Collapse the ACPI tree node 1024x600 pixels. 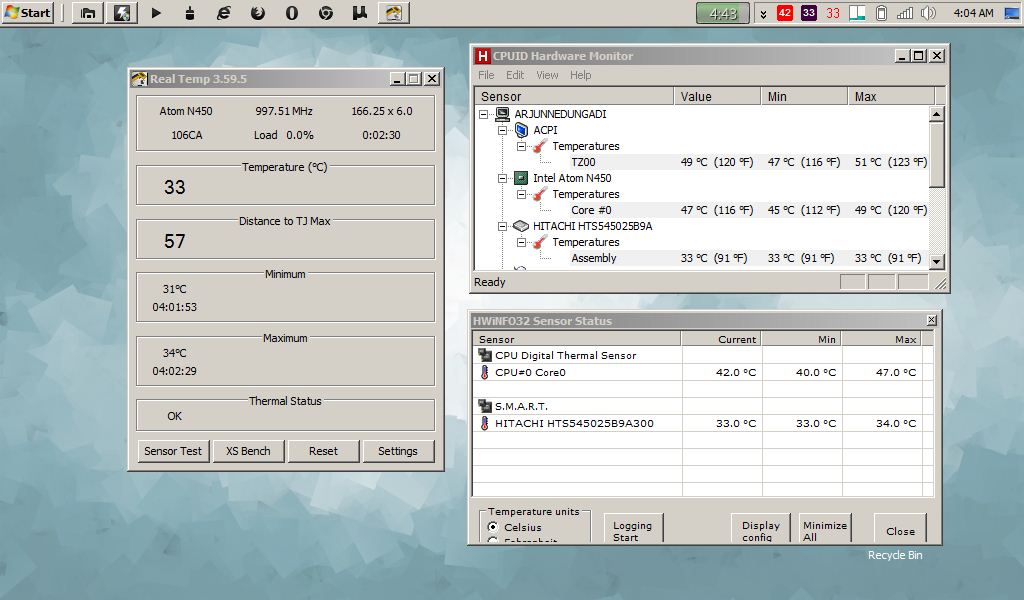click(502, 131)
